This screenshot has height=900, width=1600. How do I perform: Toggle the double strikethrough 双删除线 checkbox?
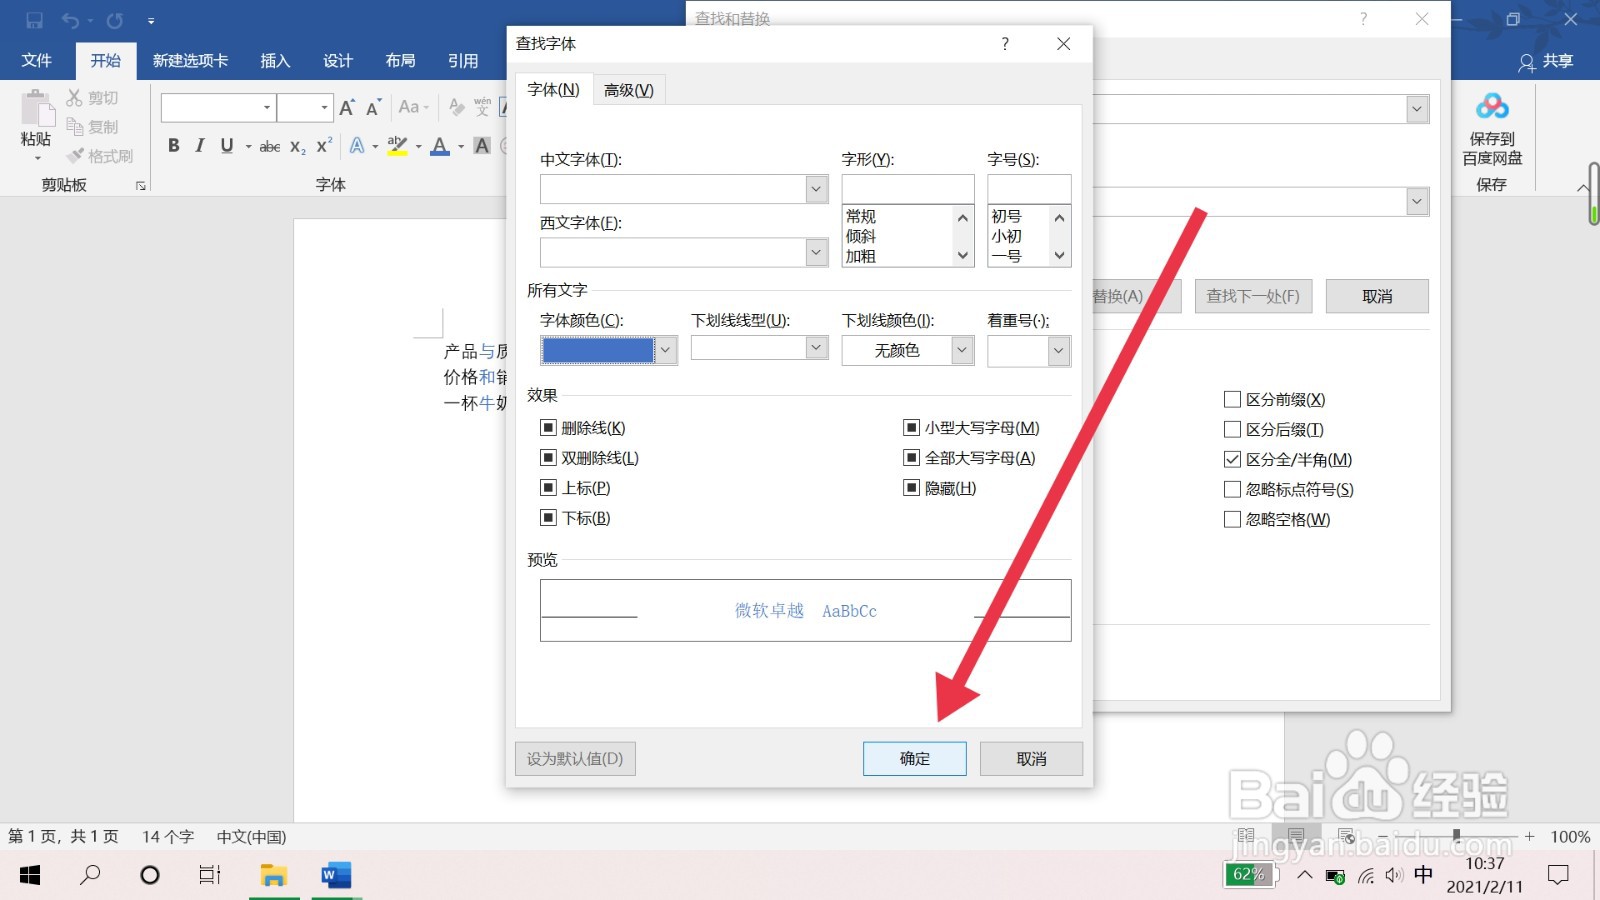548,458
